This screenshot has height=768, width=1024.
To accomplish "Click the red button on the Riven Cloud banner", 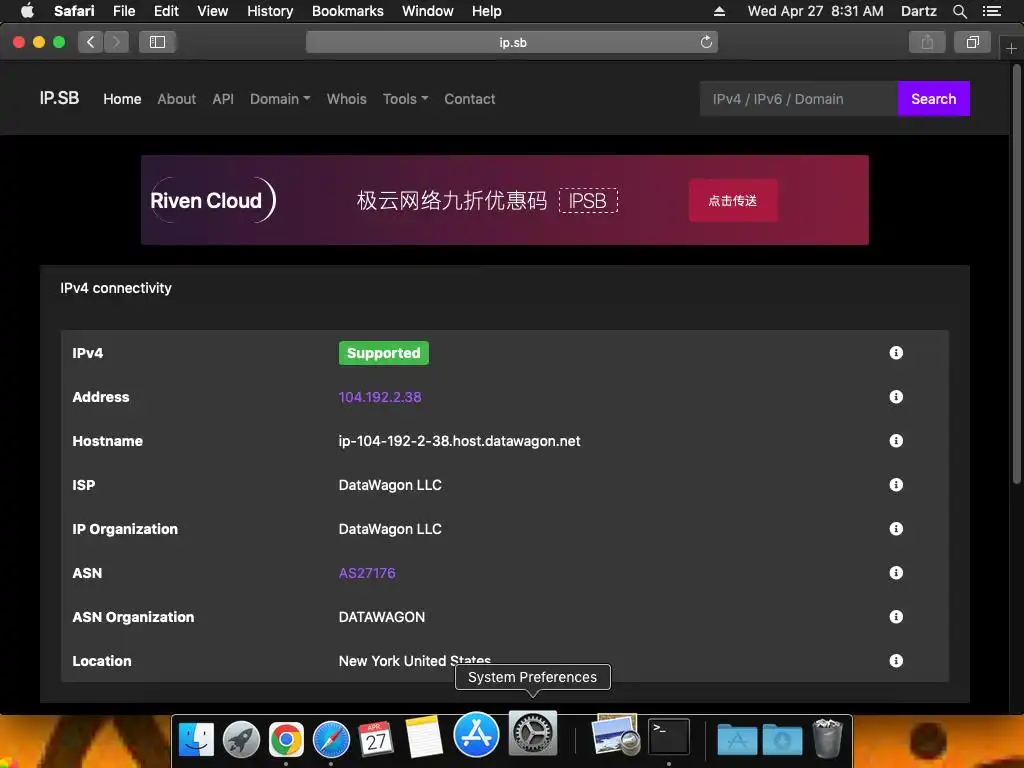I will click(x=733, y=200).
